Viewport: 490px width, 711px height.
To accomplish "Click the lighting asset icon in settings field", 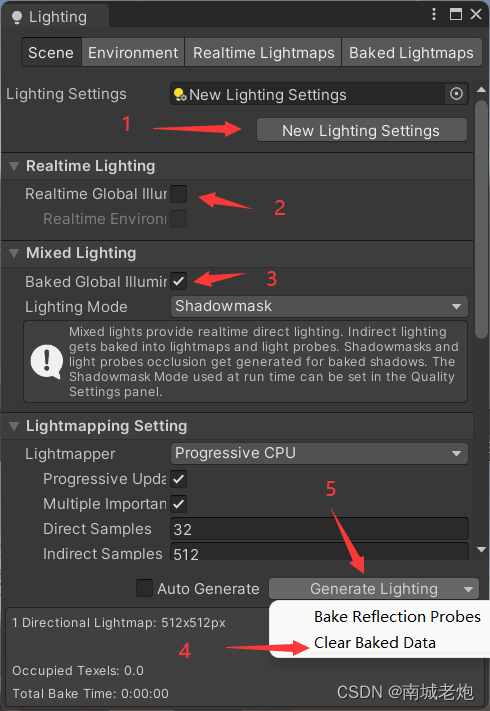I will pos(180,94).
